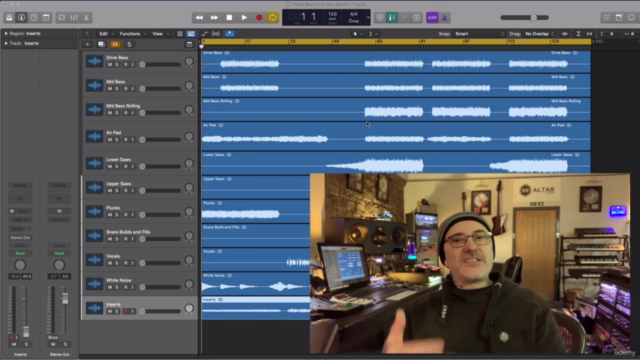Open the List Editors button
Image resolution: width=640 pixels, height=360 pixels.
pos(607,18)
